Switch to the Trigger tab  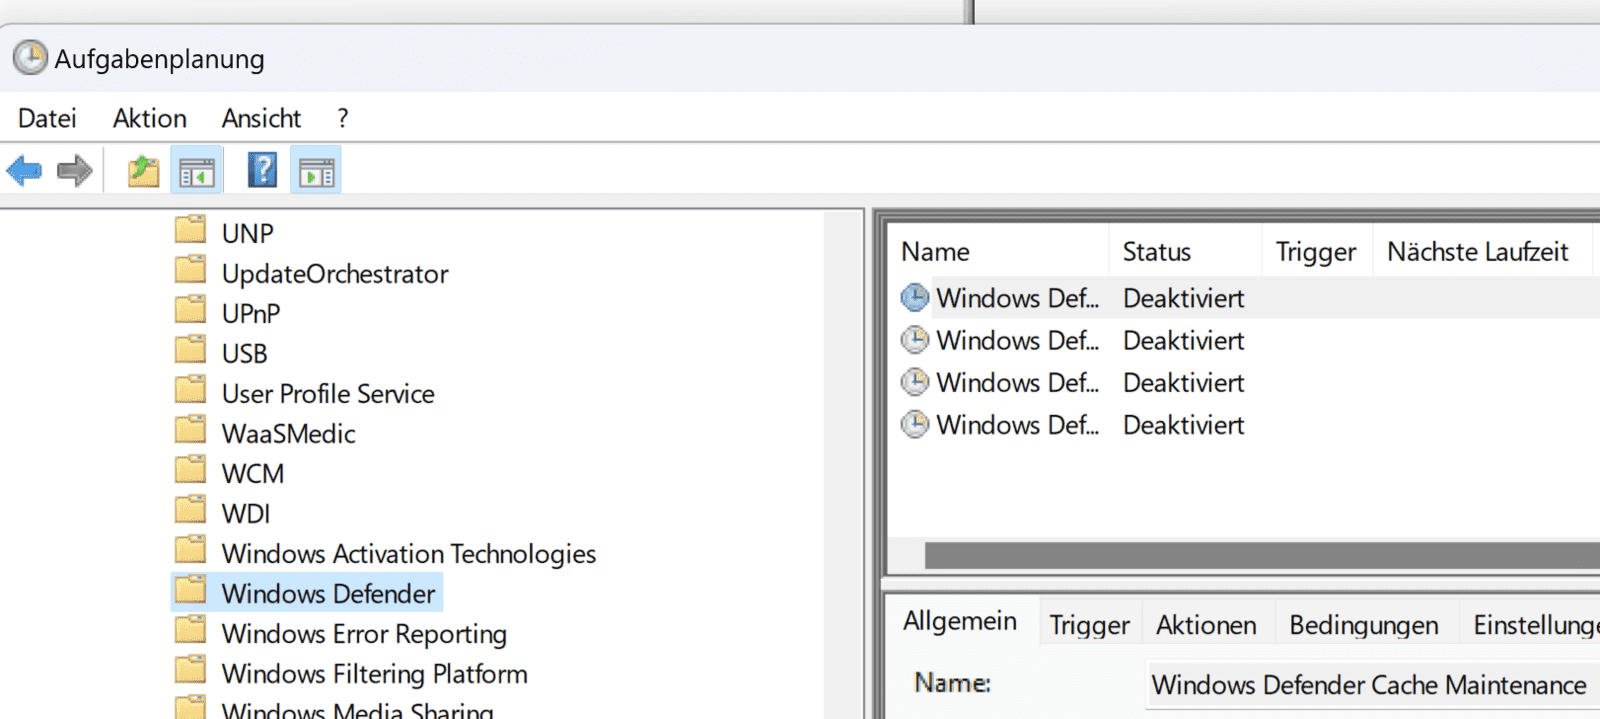pyautogui.click(x=1089, y=625)
